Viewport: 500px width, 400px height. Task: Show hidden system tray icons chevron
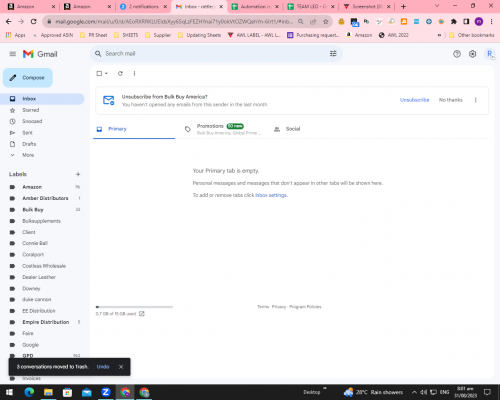pyautogui.click(x=414, y=392)
